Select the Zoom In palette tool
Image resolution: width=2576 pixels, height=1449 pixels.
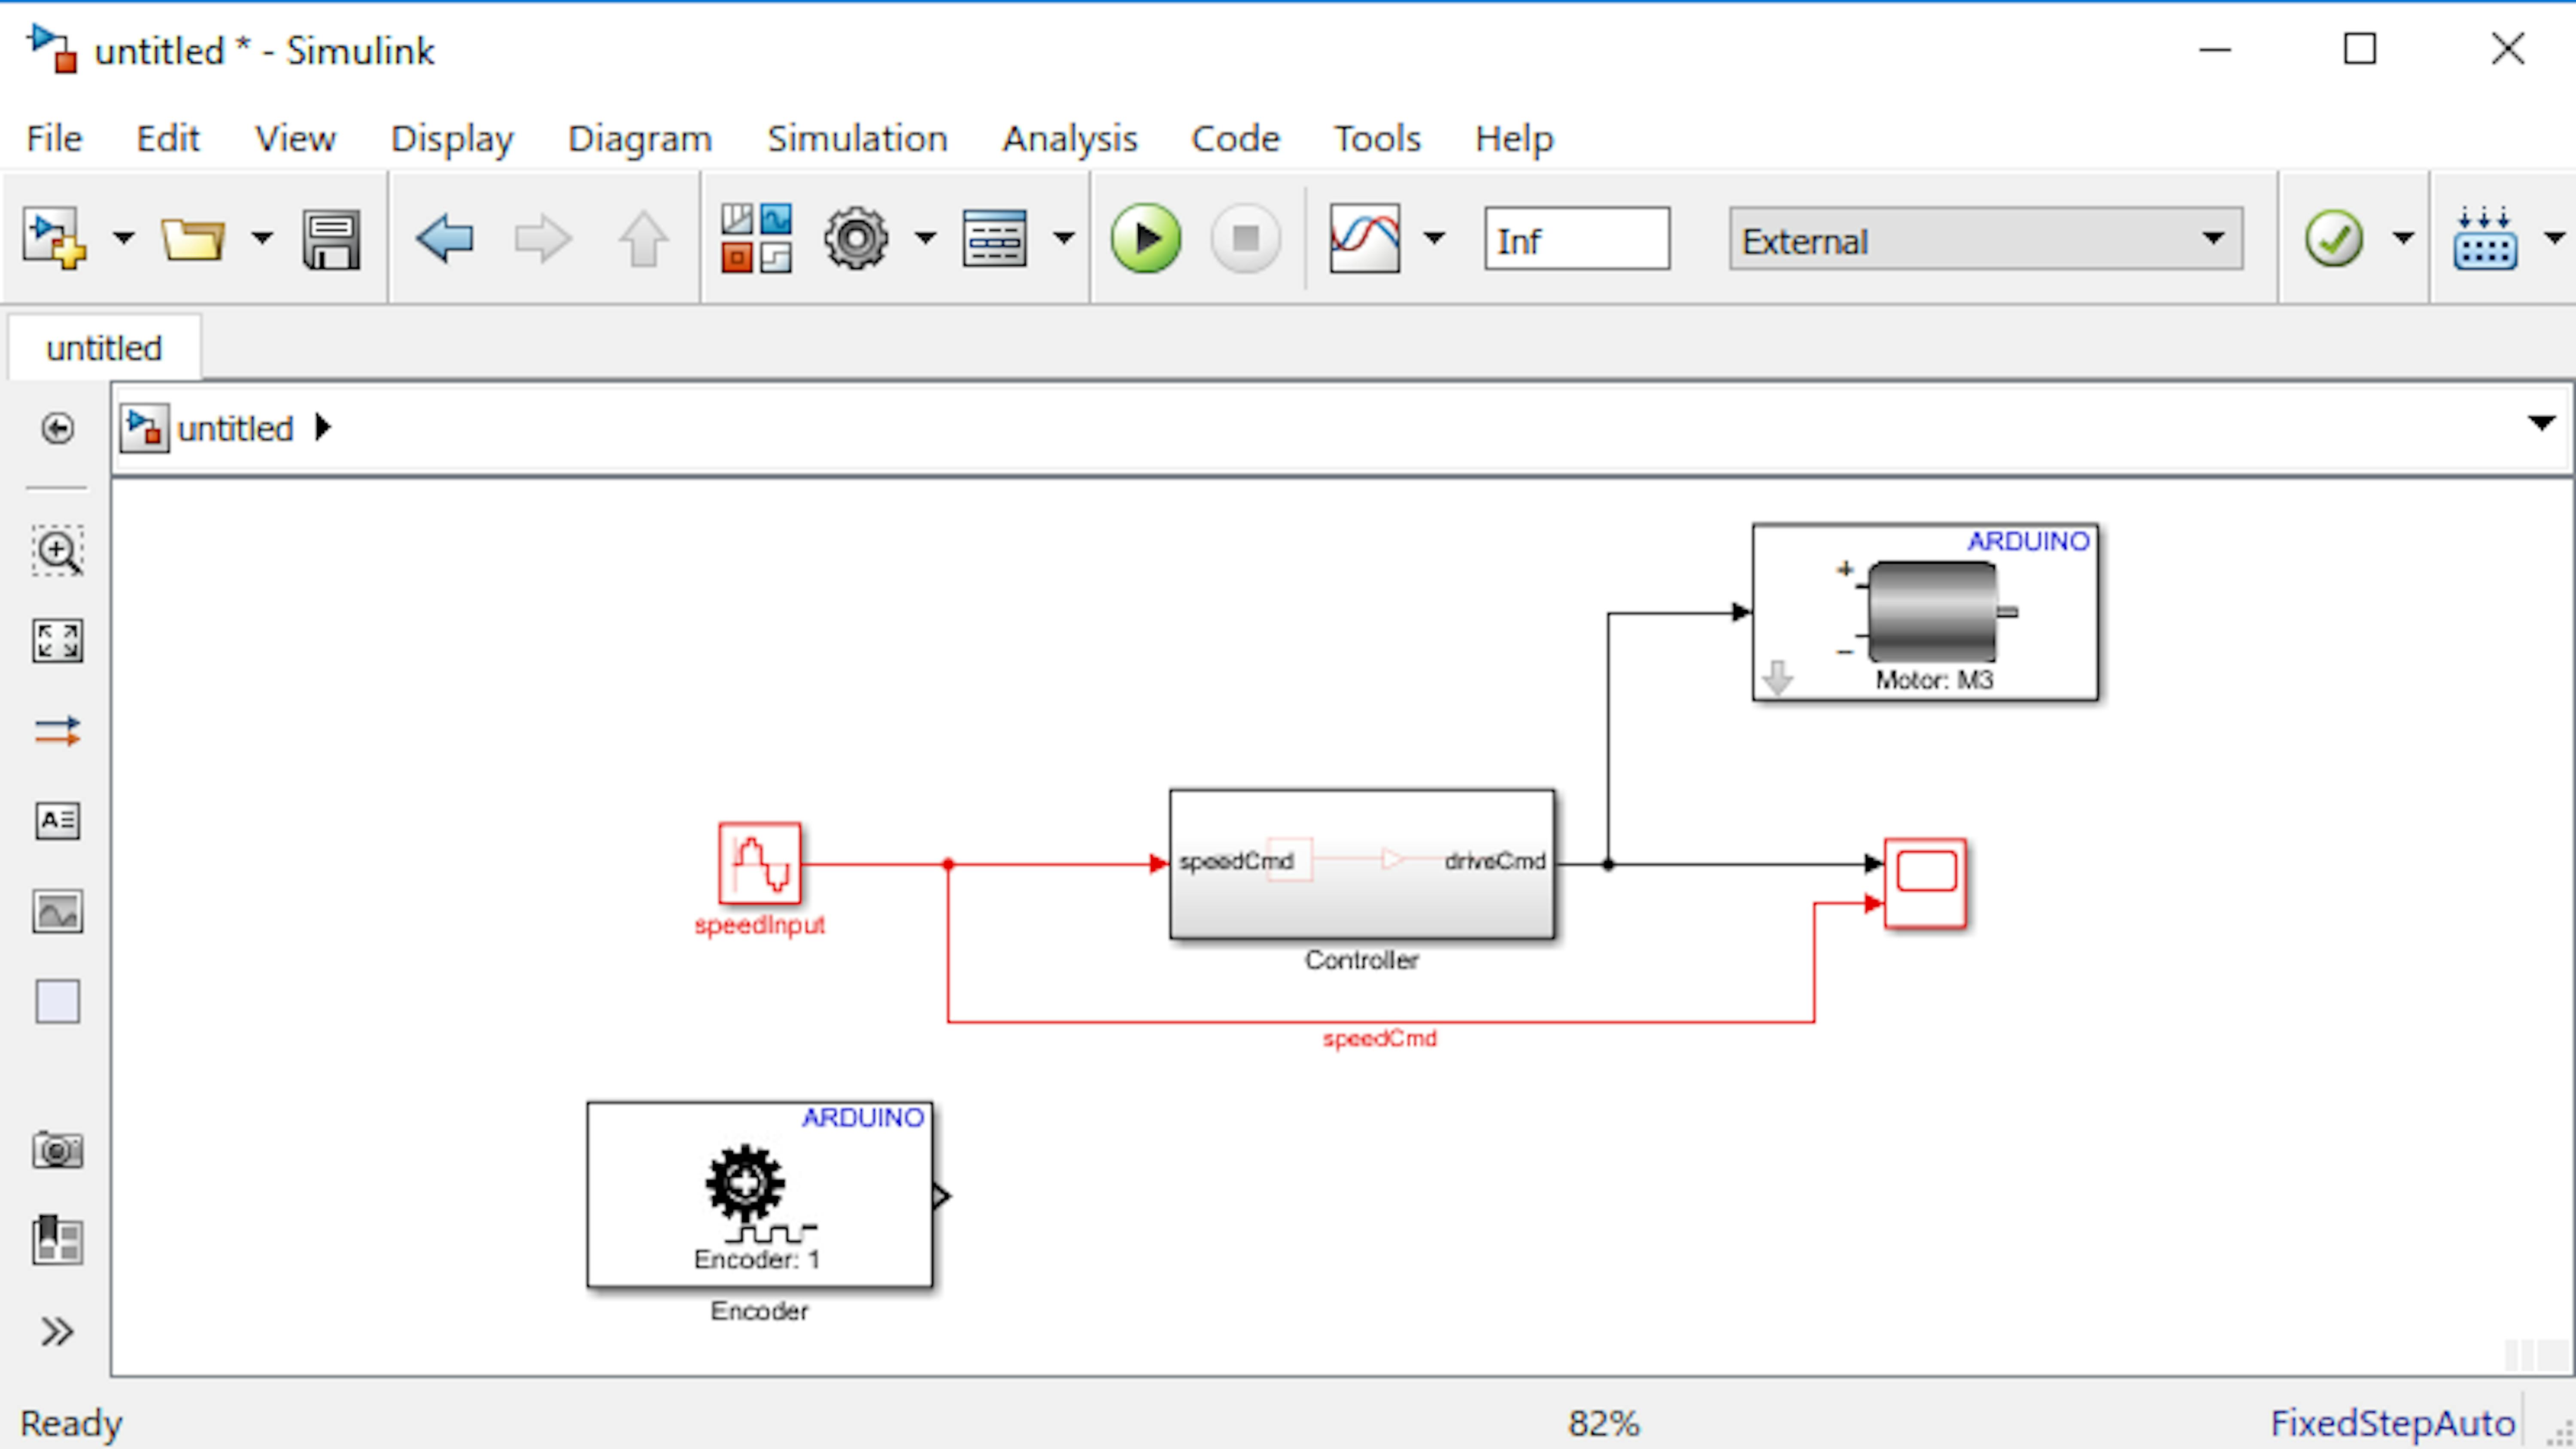pos(58,551)
